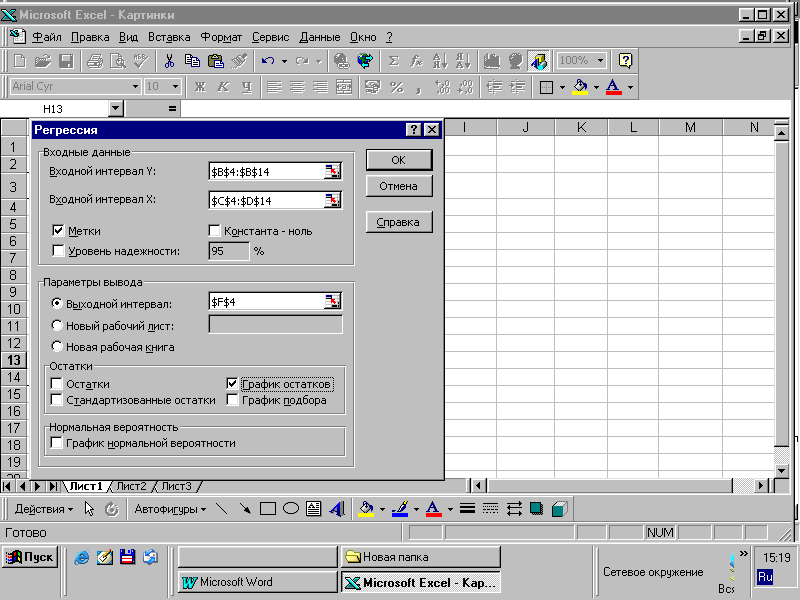Check the Остатки checkbox
Screen dimensions: 800x600
pos(57,384)
